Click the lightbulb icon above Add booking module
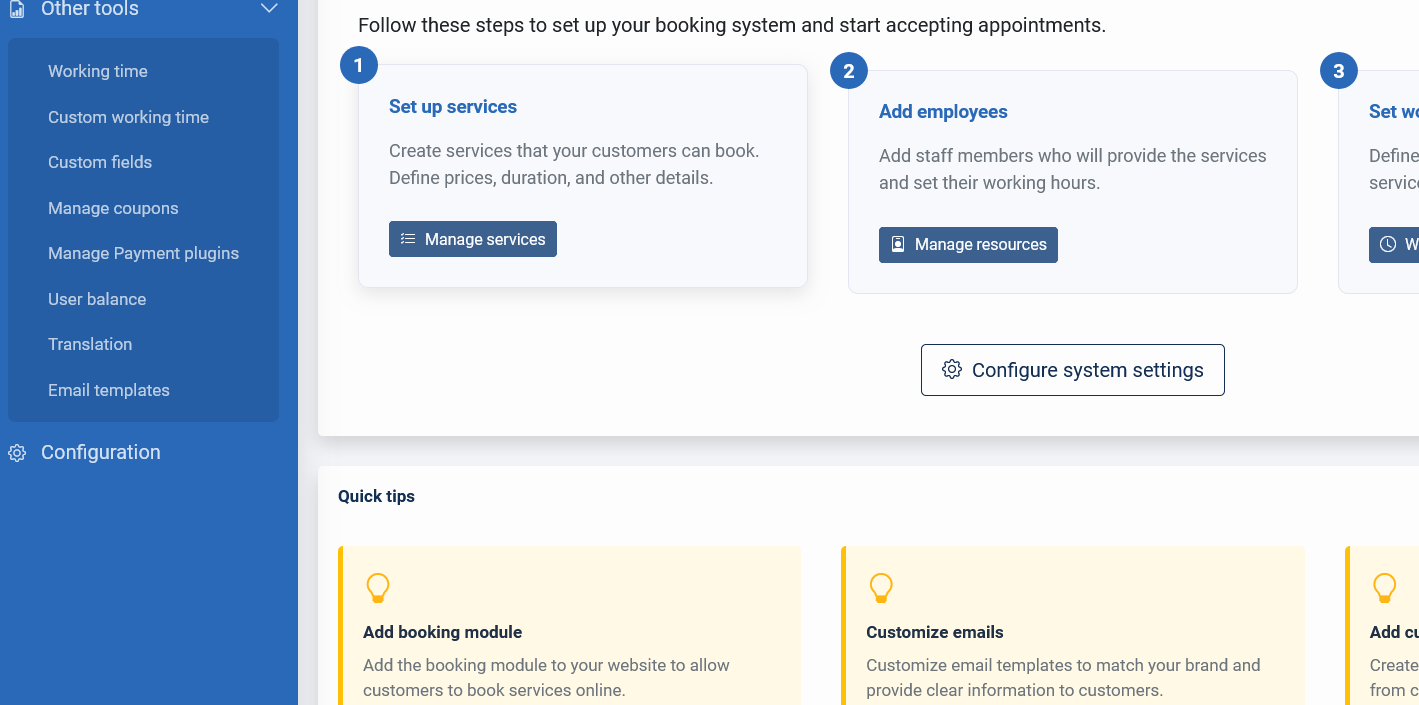Image resolution: width=1419 pixels, height=705 pixels. pyautogui.click(x=378, y=588)
